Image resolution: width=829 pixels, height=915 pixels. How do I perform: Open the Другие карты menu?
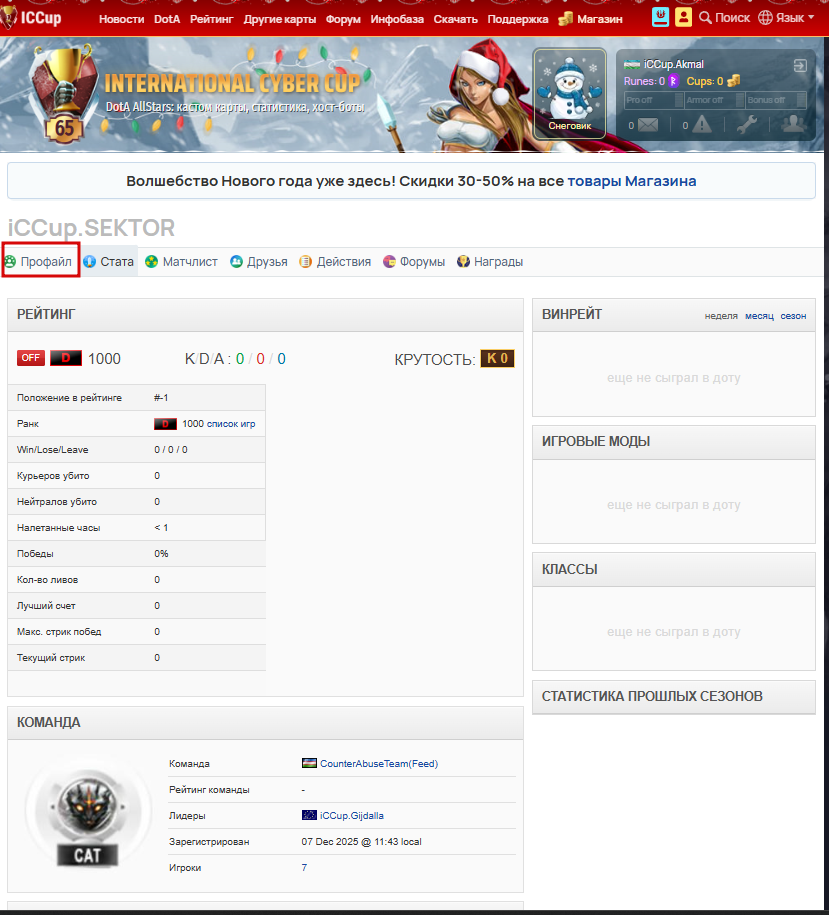(x=279, y=19)
